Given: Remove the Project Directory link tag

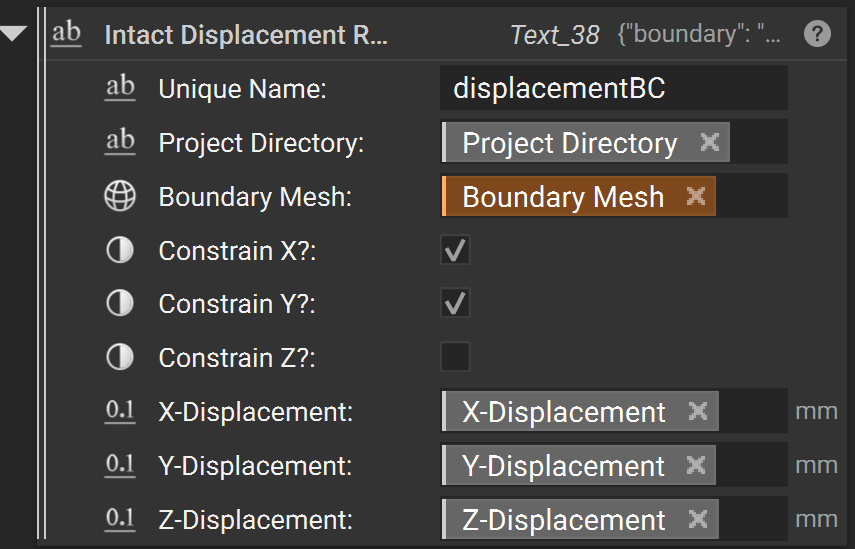Looking at the screenshot, I should pos(710,142).
